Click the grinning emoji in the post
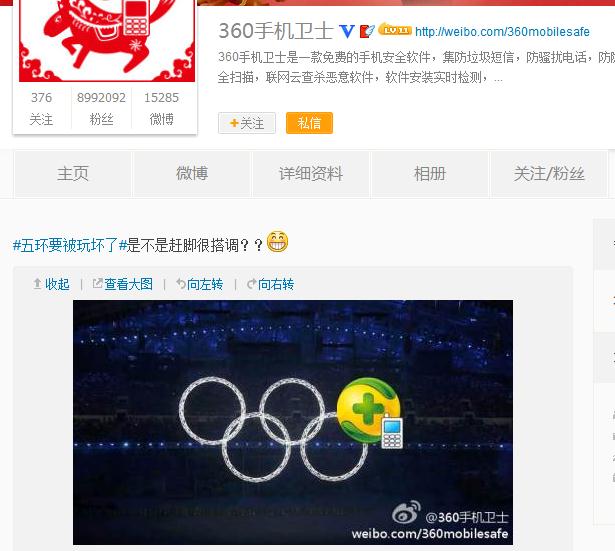This screenshot has width=615, height=551. click(277, 242)
